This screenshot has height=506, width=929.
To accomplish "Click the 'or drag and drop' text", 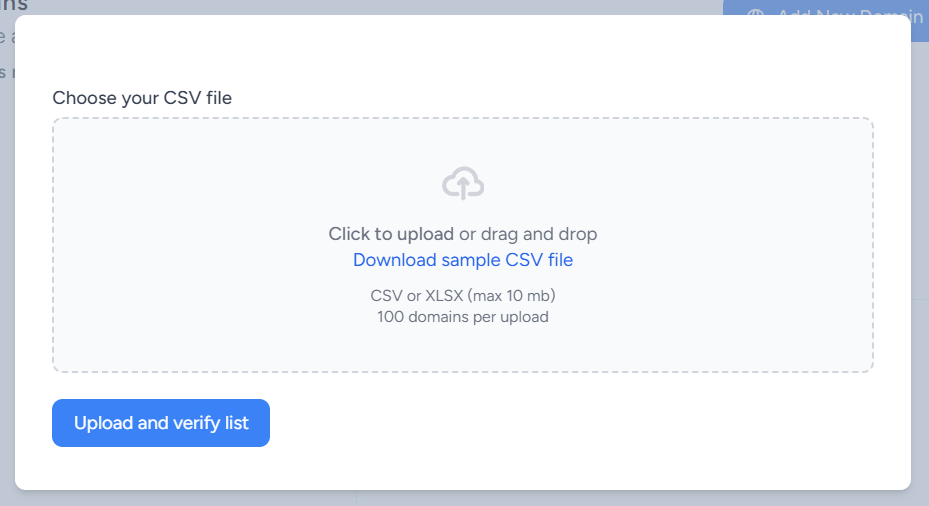I will click(x=528, y=233).
